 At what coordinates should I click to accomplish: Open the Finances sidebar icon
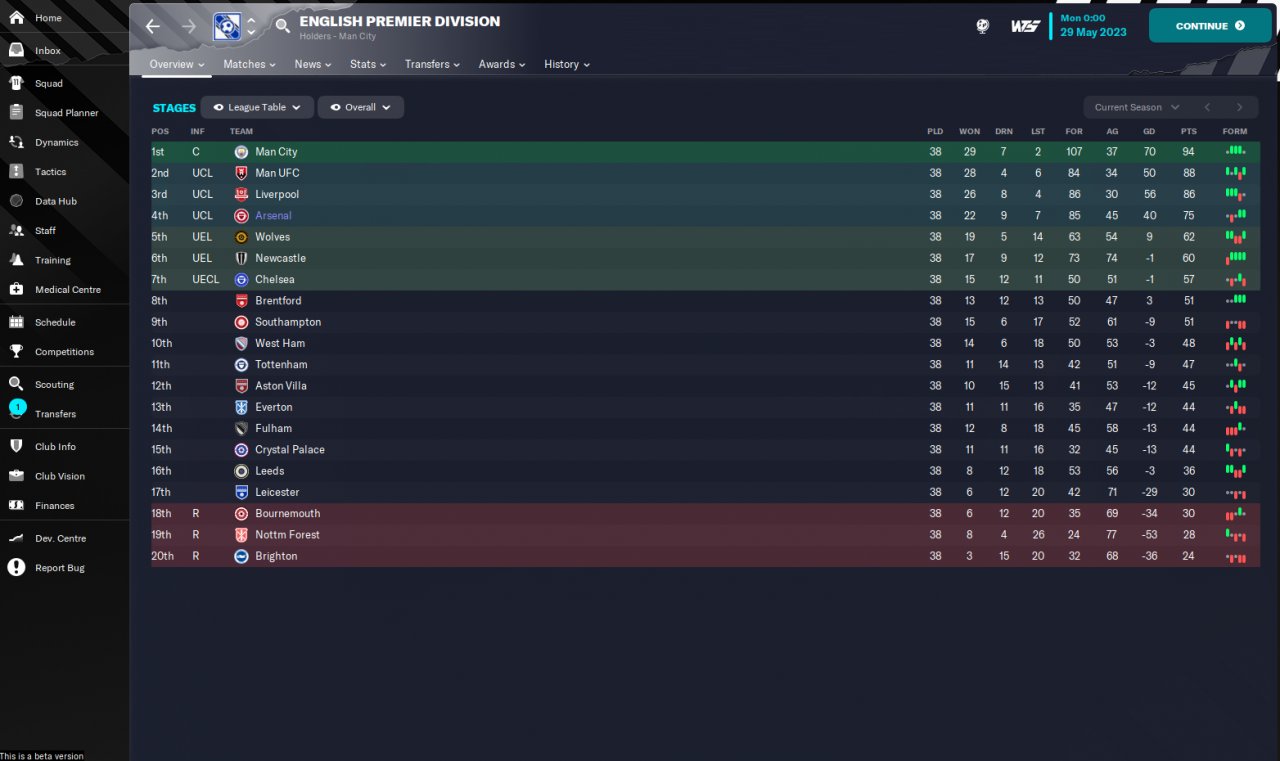16,506
